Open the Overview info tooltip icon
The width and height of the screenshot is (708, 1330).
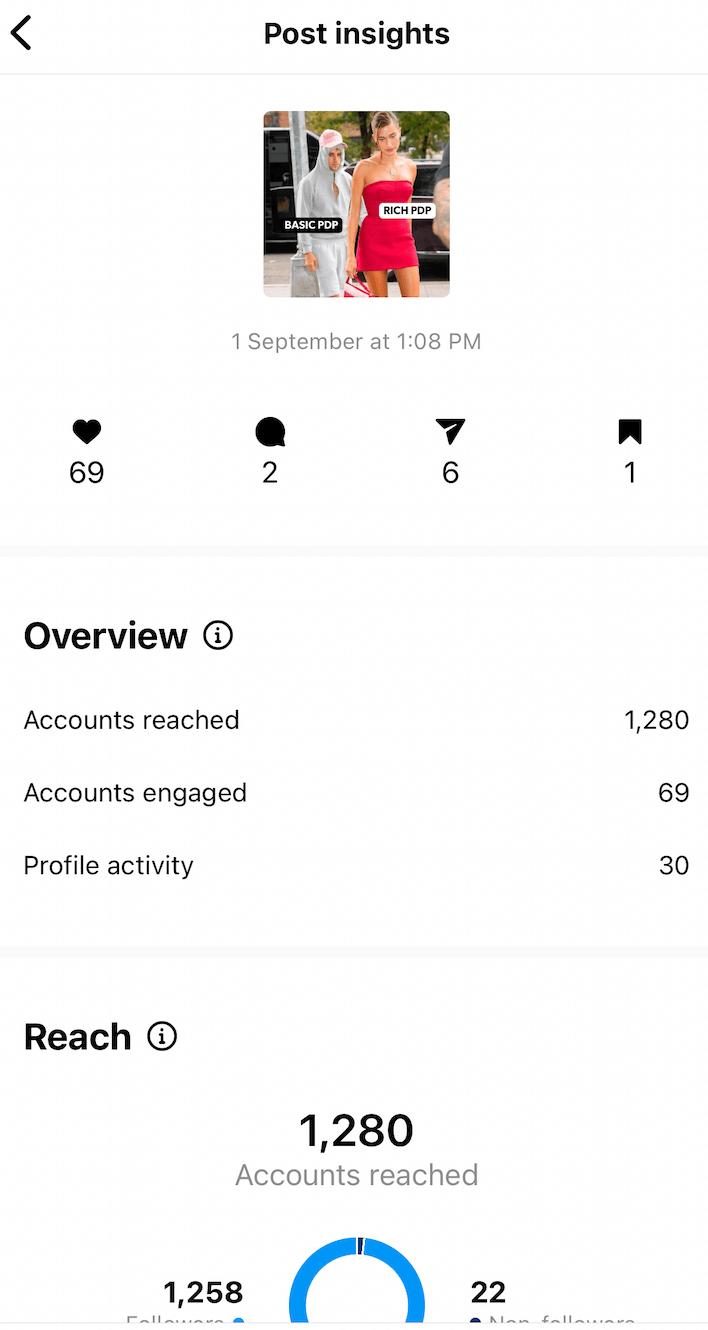tap(217, 635)
